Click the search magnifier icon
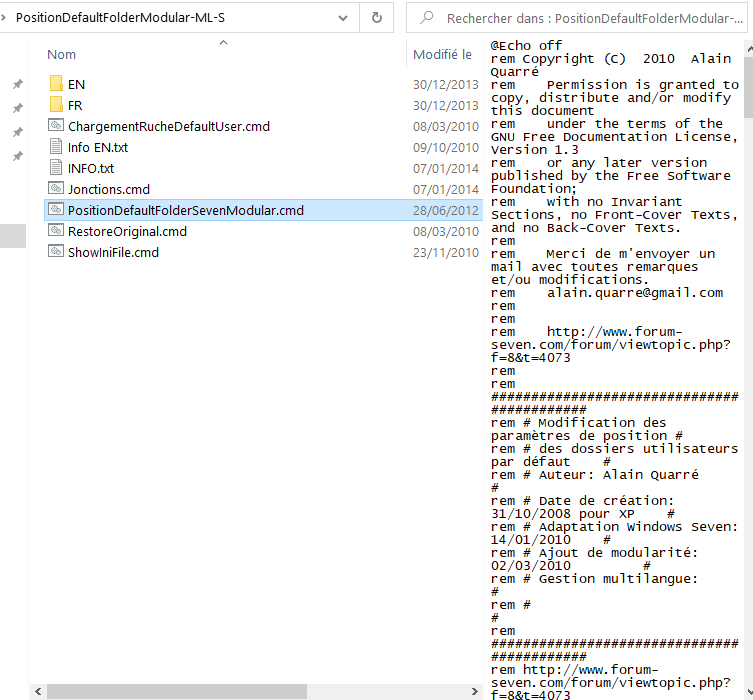The height and width of the screenshot is (700, 753). point(426,18)
